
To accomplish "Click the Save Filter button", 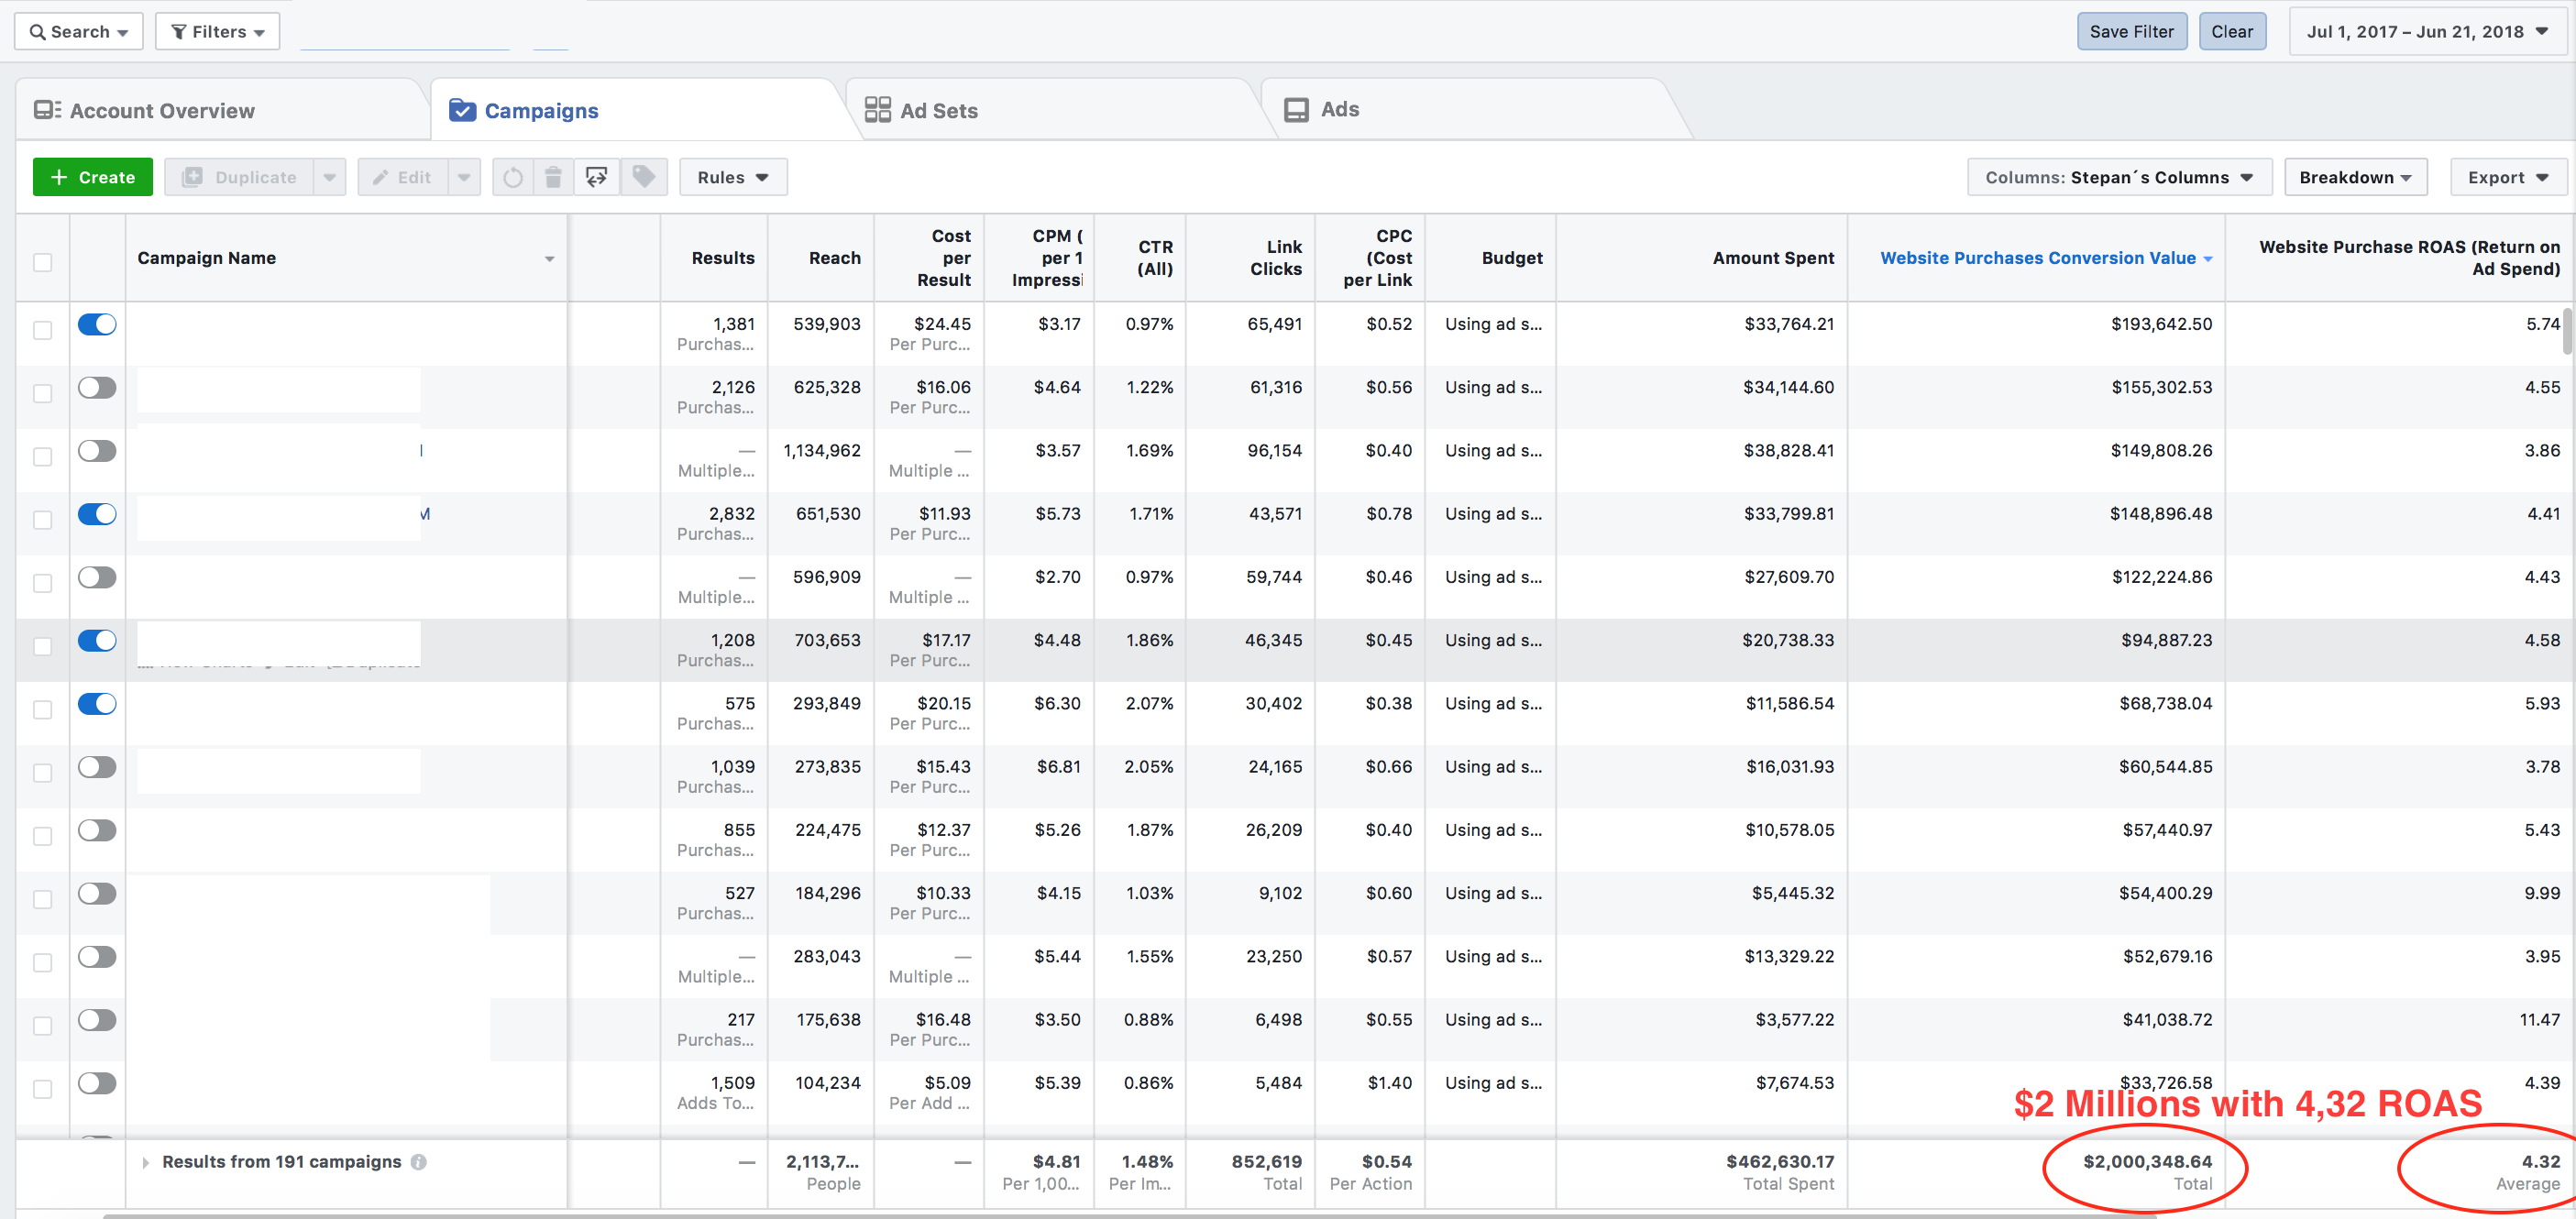I will pos(2131,31).
